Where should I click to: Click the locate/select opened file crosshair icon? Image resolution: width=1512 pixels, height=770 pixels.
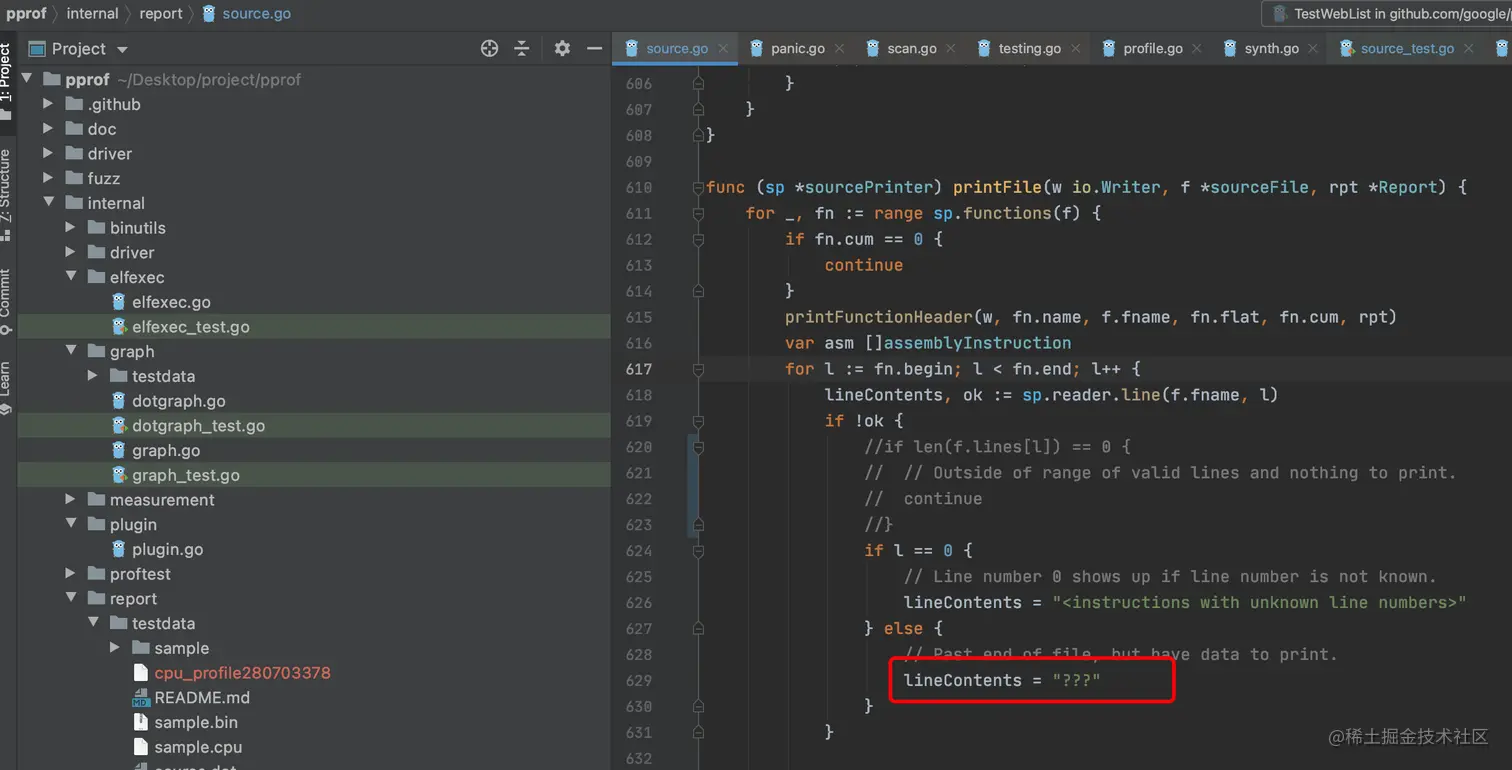pos(489,48)
